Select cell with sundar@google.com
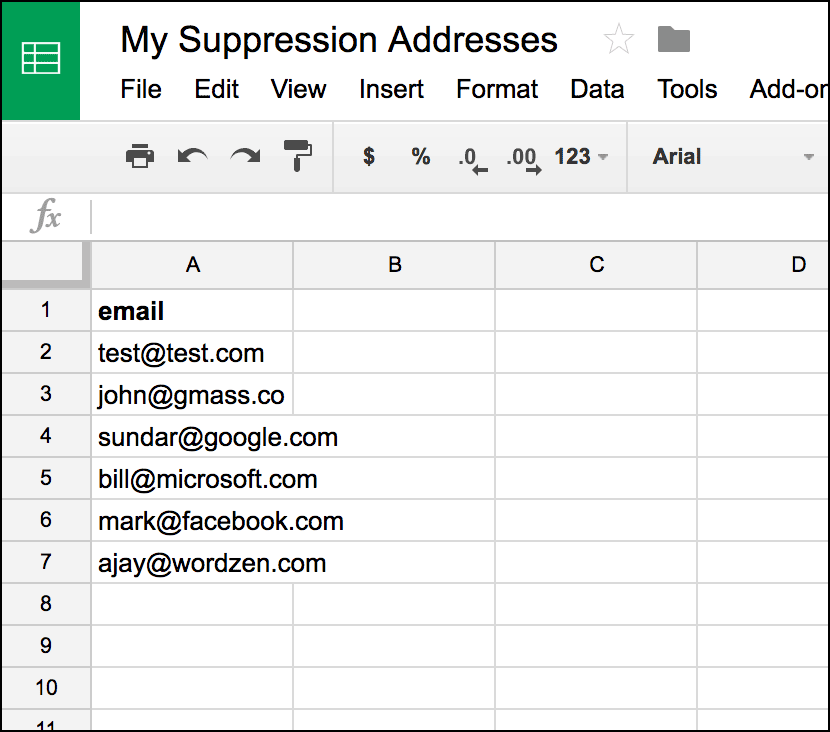The width and height of the screenshot is (830, 732). tap(192, 437)
